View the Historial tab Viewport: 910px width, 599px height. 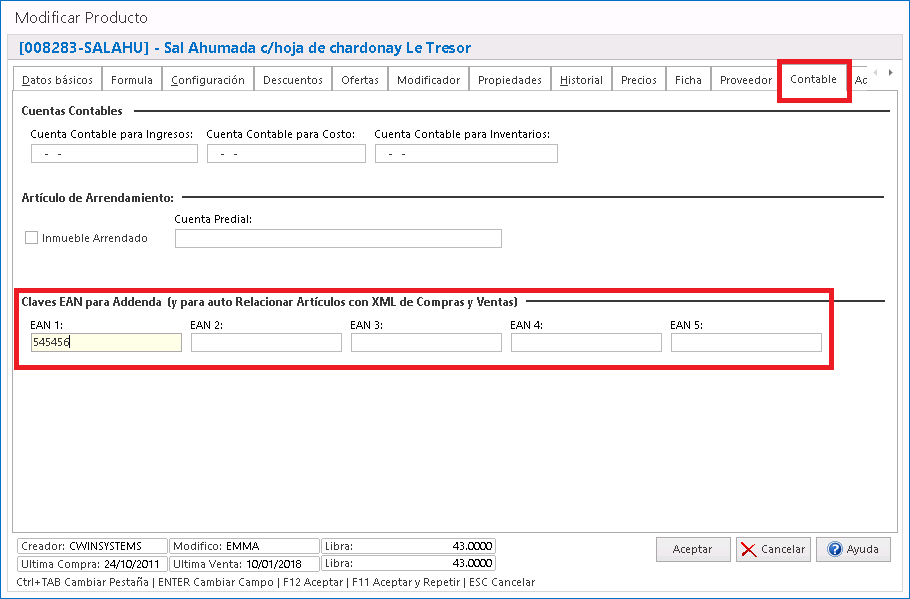[x=581, y=80]
